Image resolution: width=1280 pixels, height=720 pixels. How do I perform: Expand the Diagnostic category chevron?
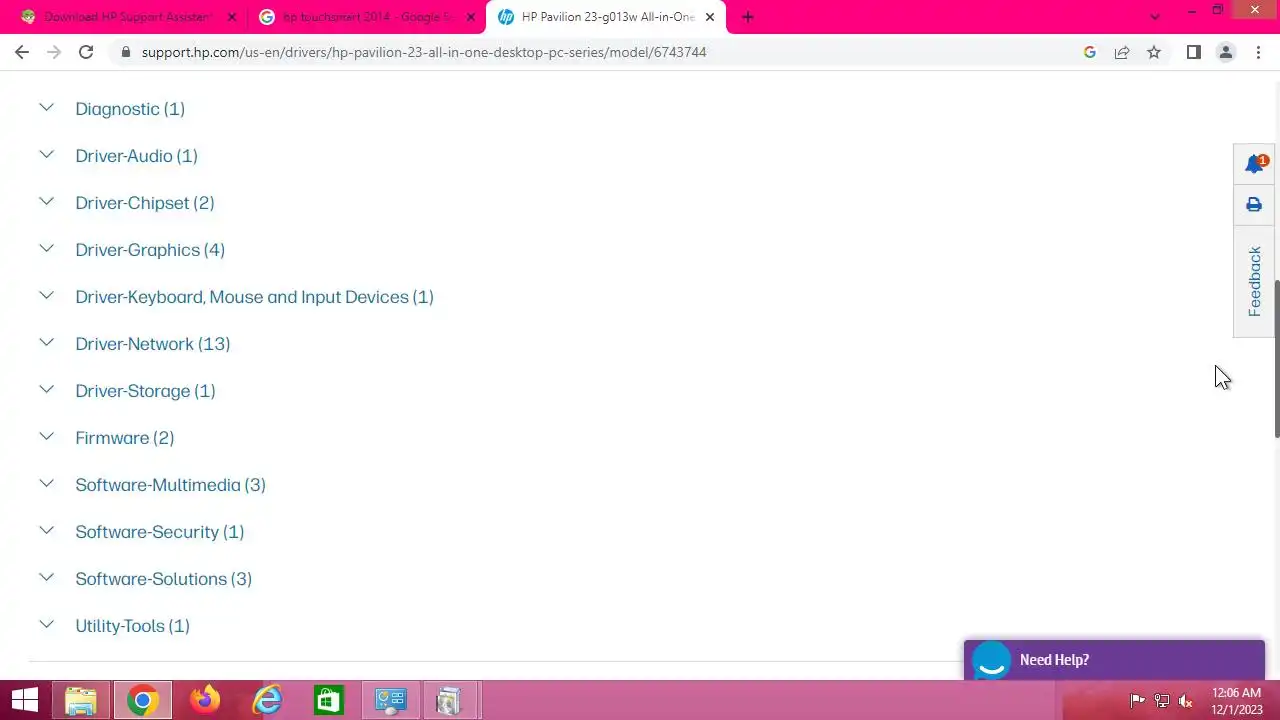(46, 107)
